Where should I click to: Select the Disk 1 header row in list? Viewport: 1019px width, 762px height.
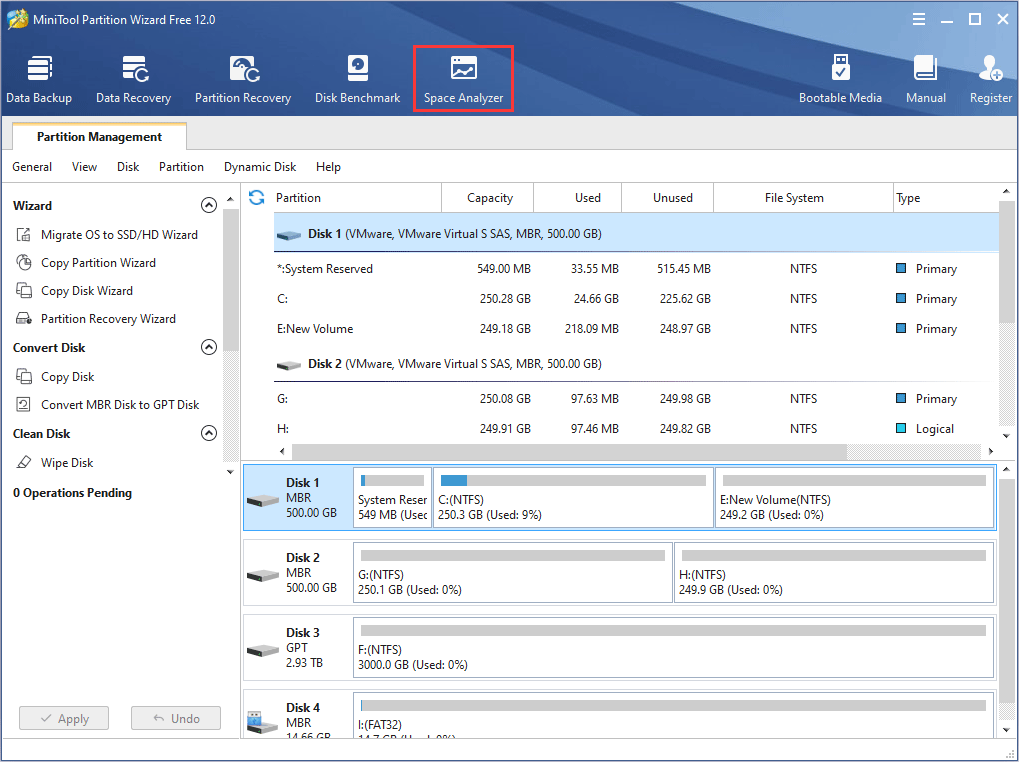(636, 233)
